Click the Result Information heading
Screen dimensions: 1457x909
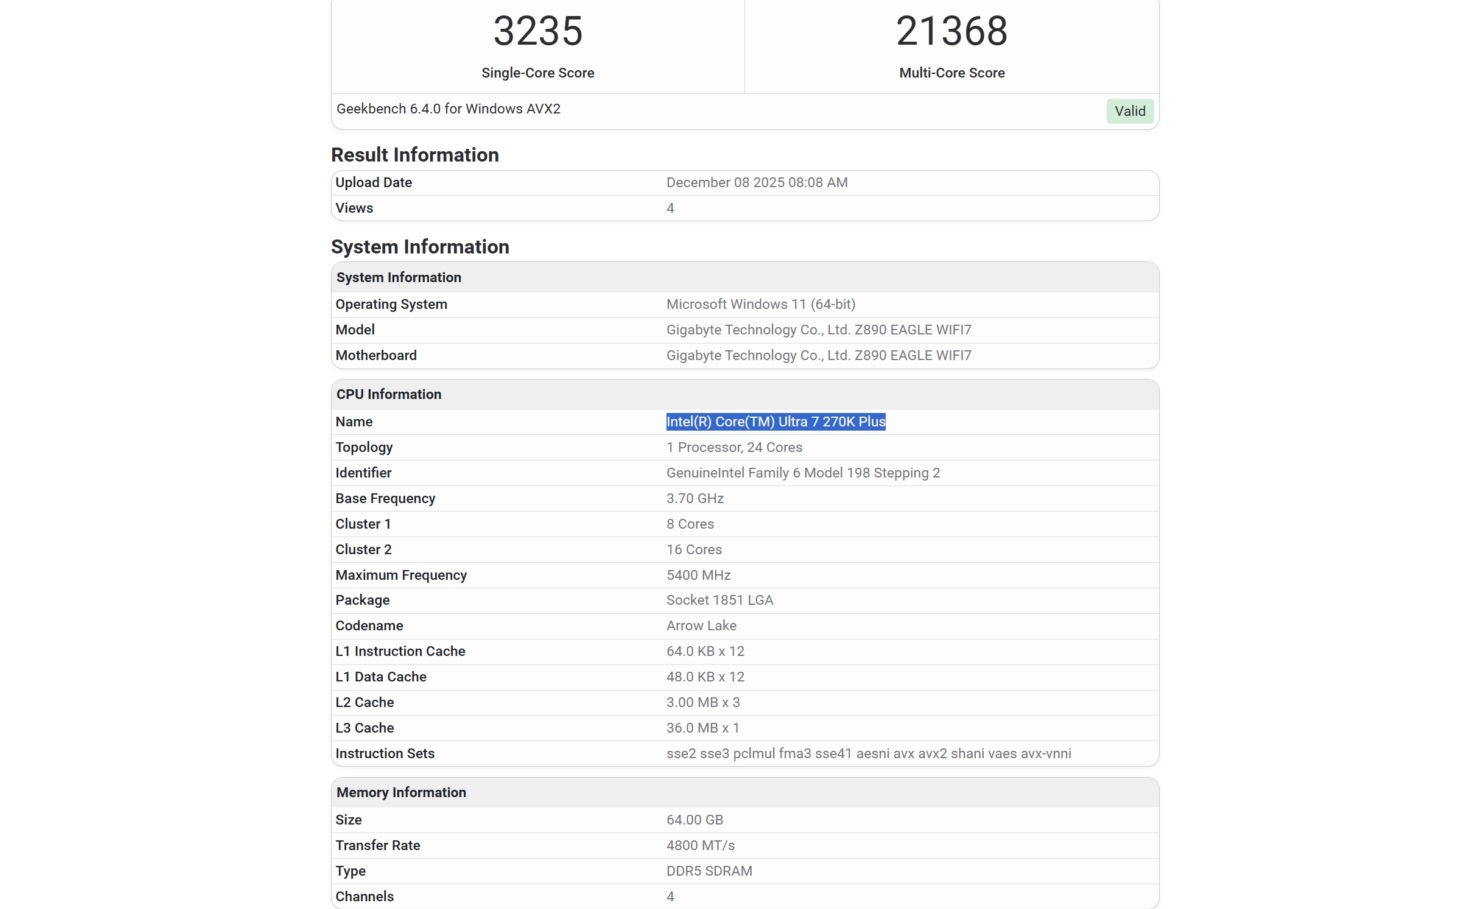coord(415,155)
